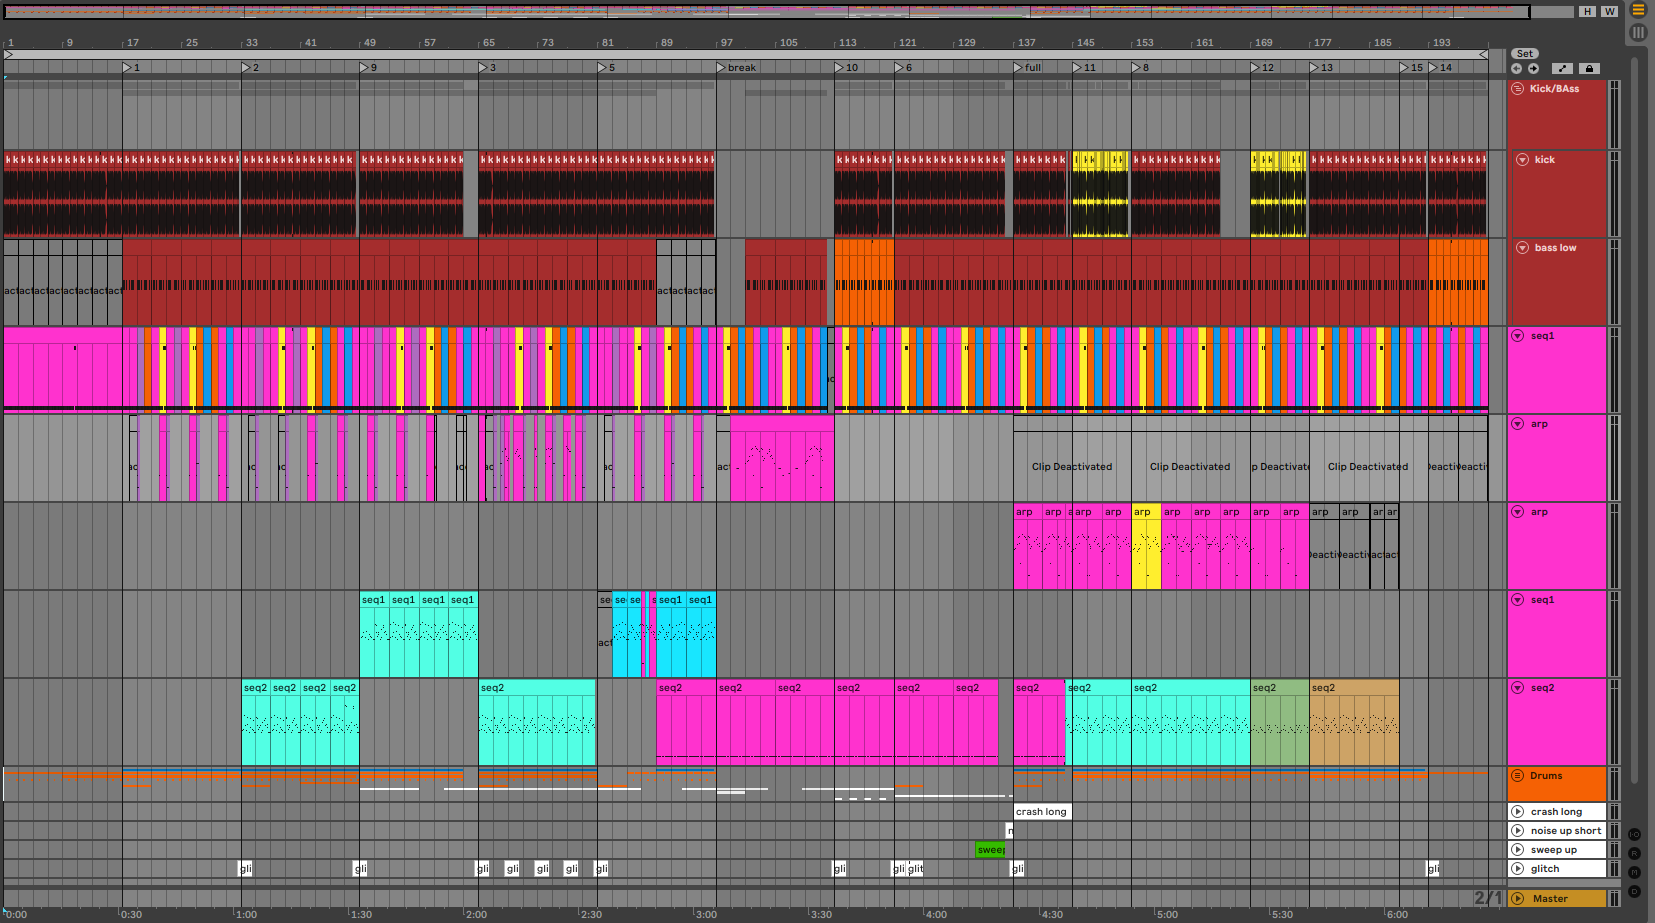Fold the lower arp track
The height and width of the screenshot is (923, 1655).
[x=1518, y=512]
